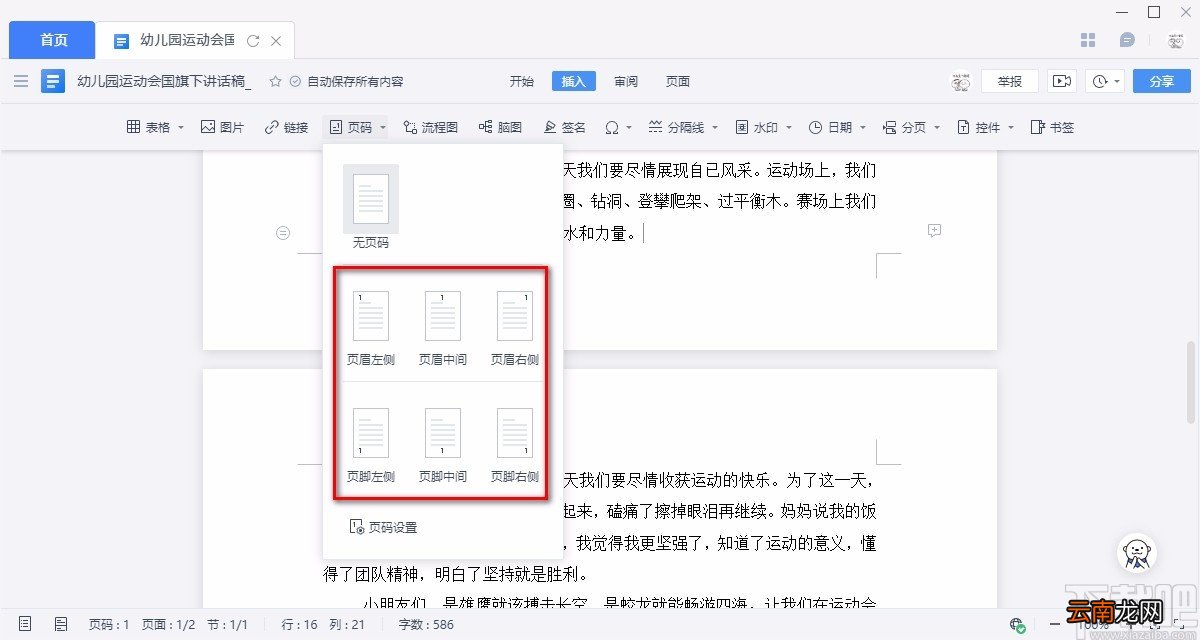Click 字数: 586 word count
The height and width of the screenshot is (640, 1200).
[426, 624]
